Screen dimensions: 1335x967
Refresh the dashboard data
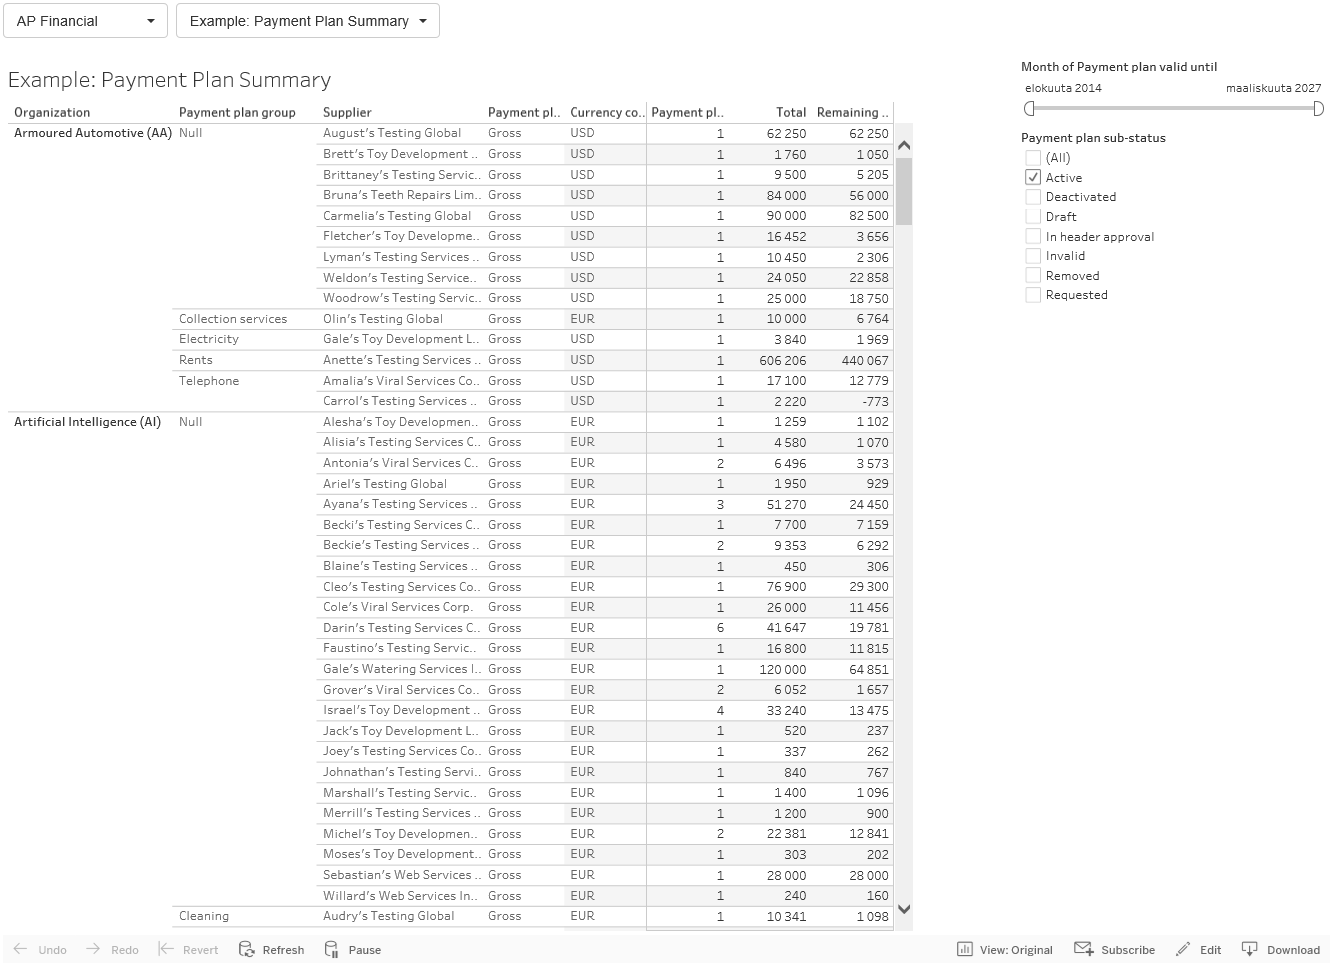click(x=271, y=949)
